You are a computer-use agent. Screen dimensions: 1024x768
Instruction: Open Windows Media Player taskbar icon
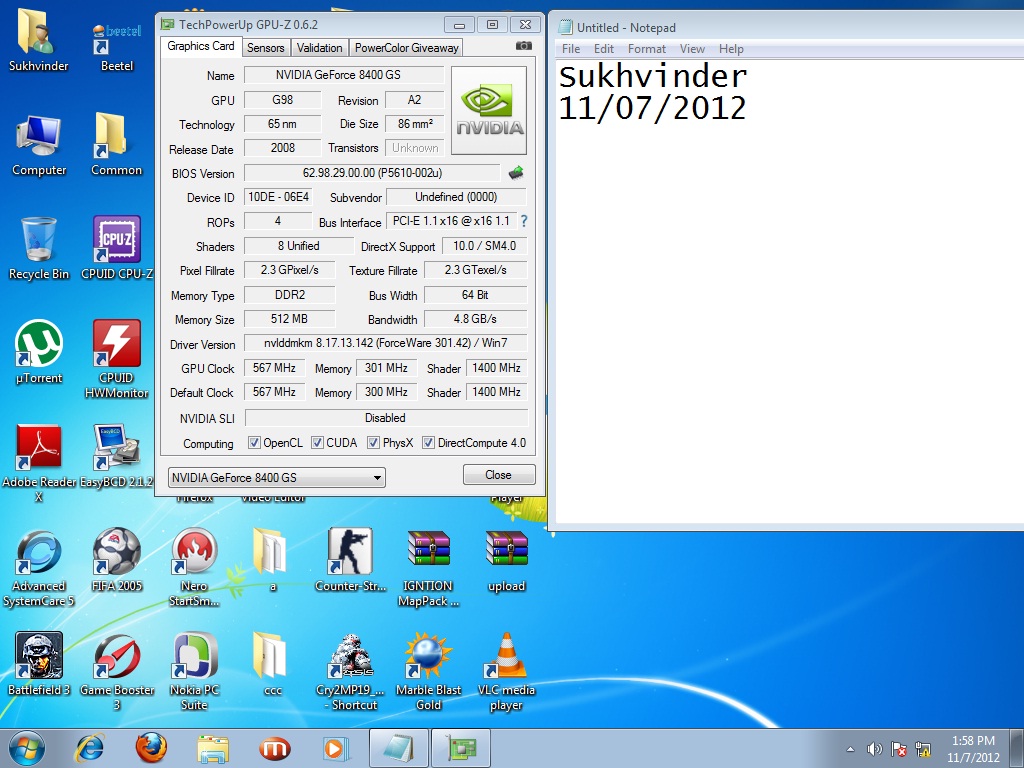click(336, 748)
